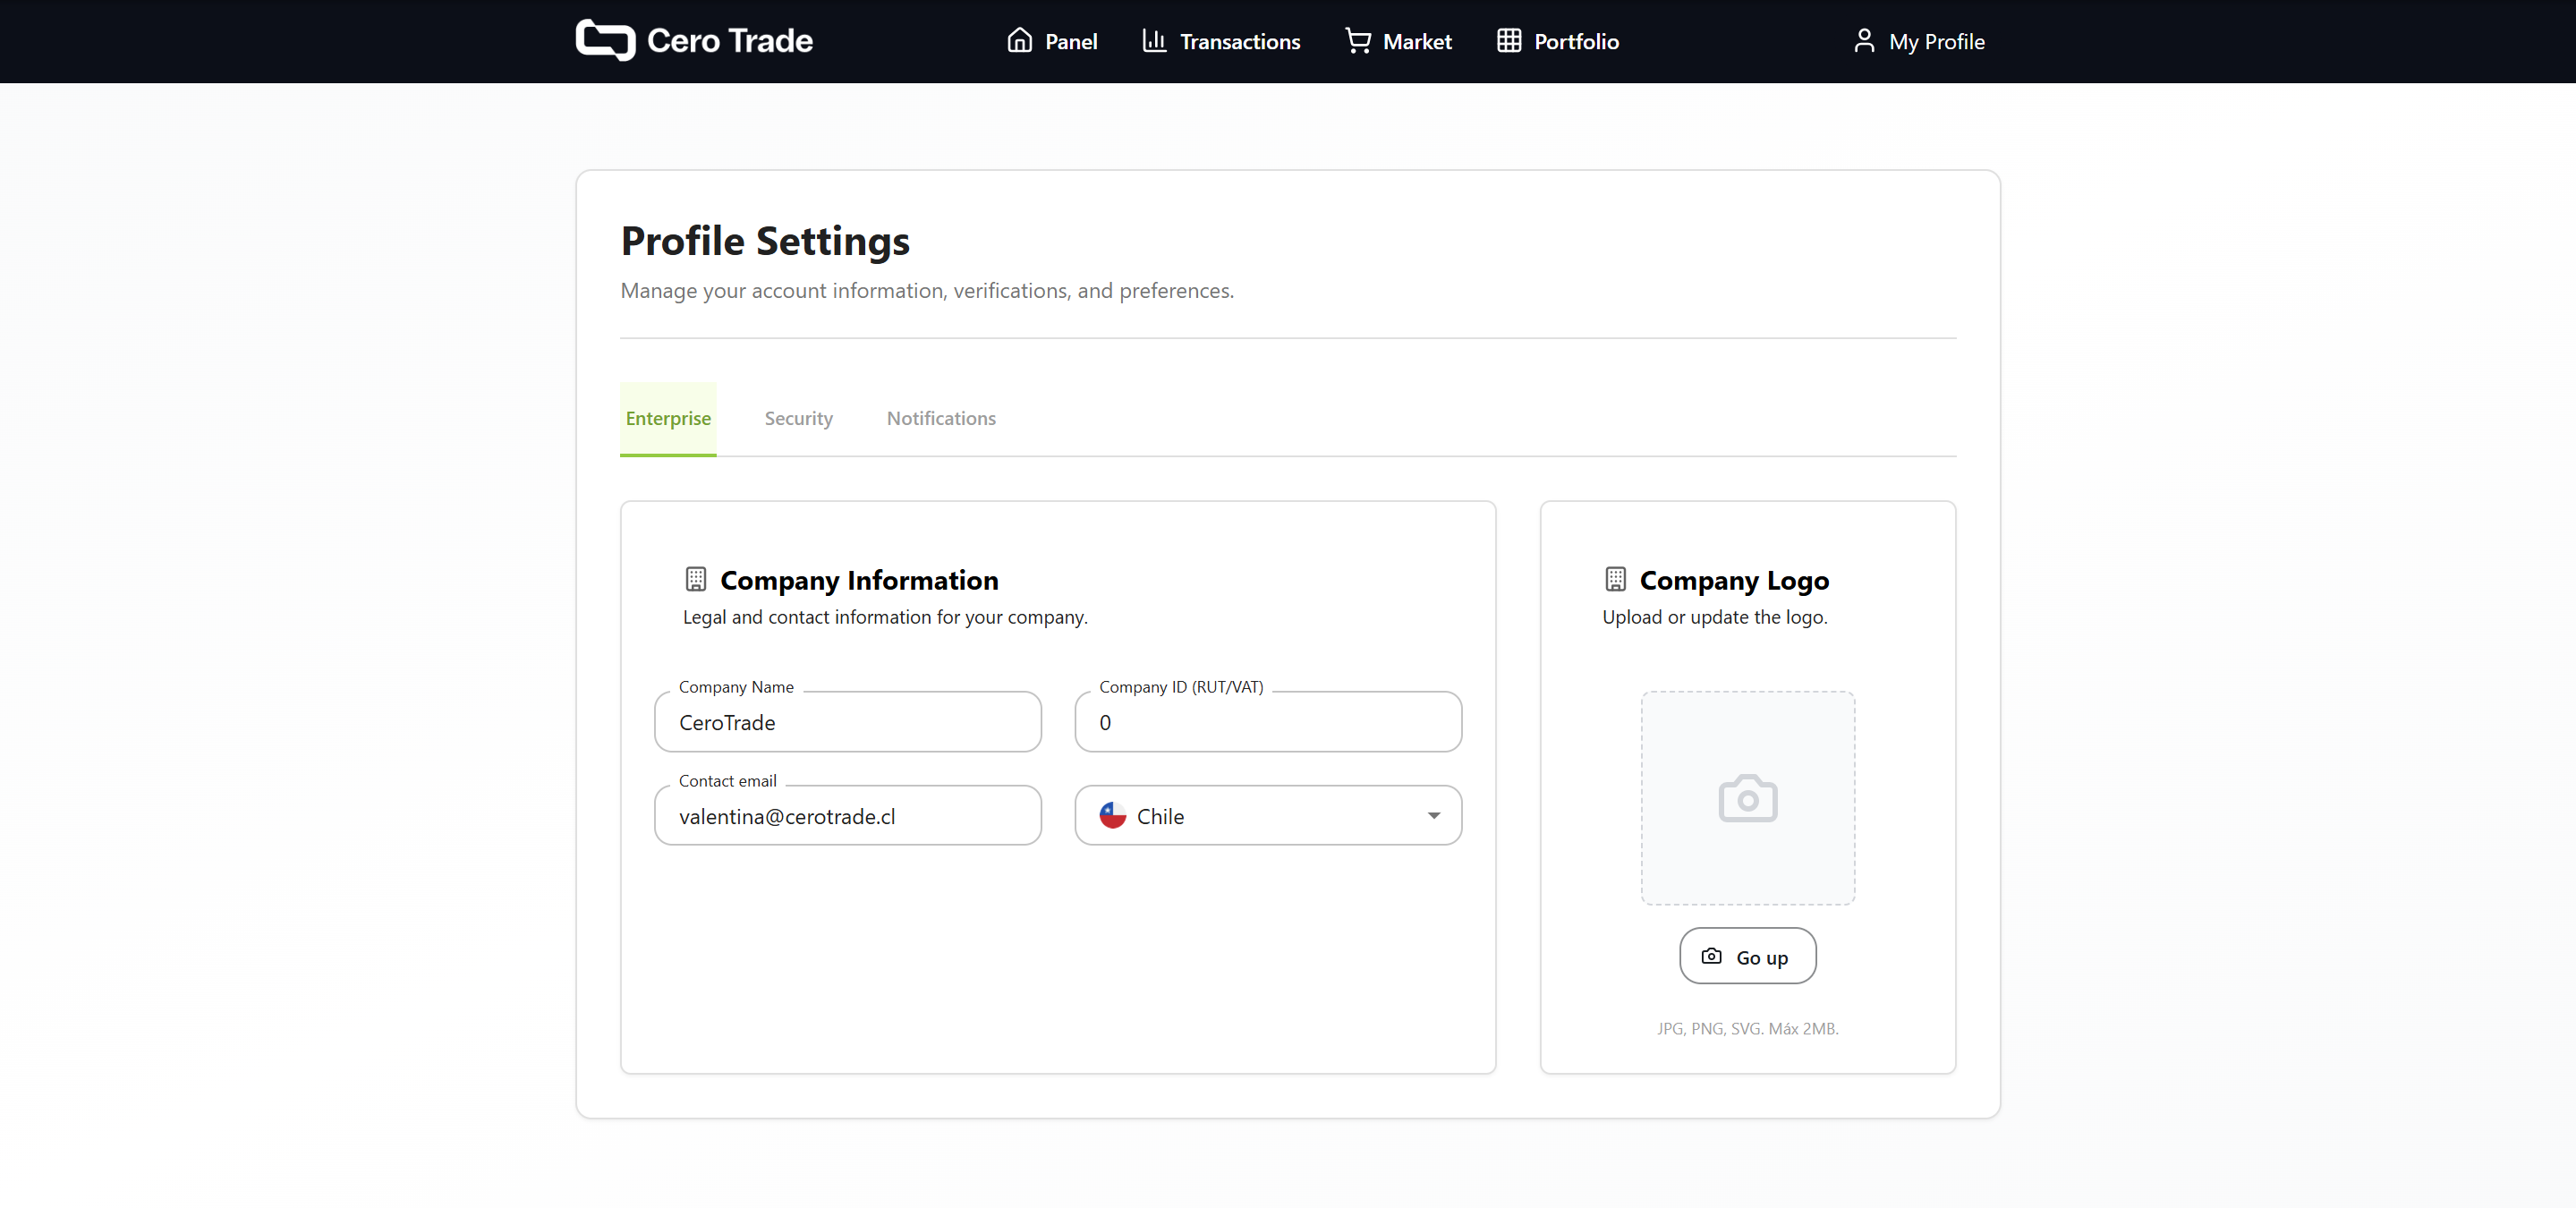Click the Transactions bar chart icon
Viewport: 2576px width, 1208px height.
click(1154, 40)
